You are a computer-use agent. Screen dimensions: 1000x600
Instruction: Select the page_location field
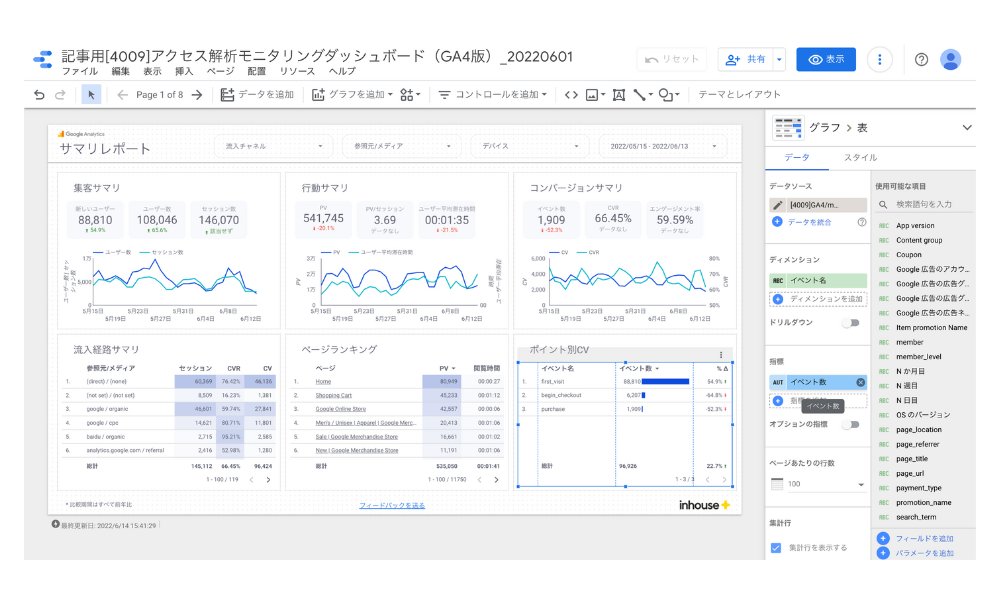[x=918, y=430]
